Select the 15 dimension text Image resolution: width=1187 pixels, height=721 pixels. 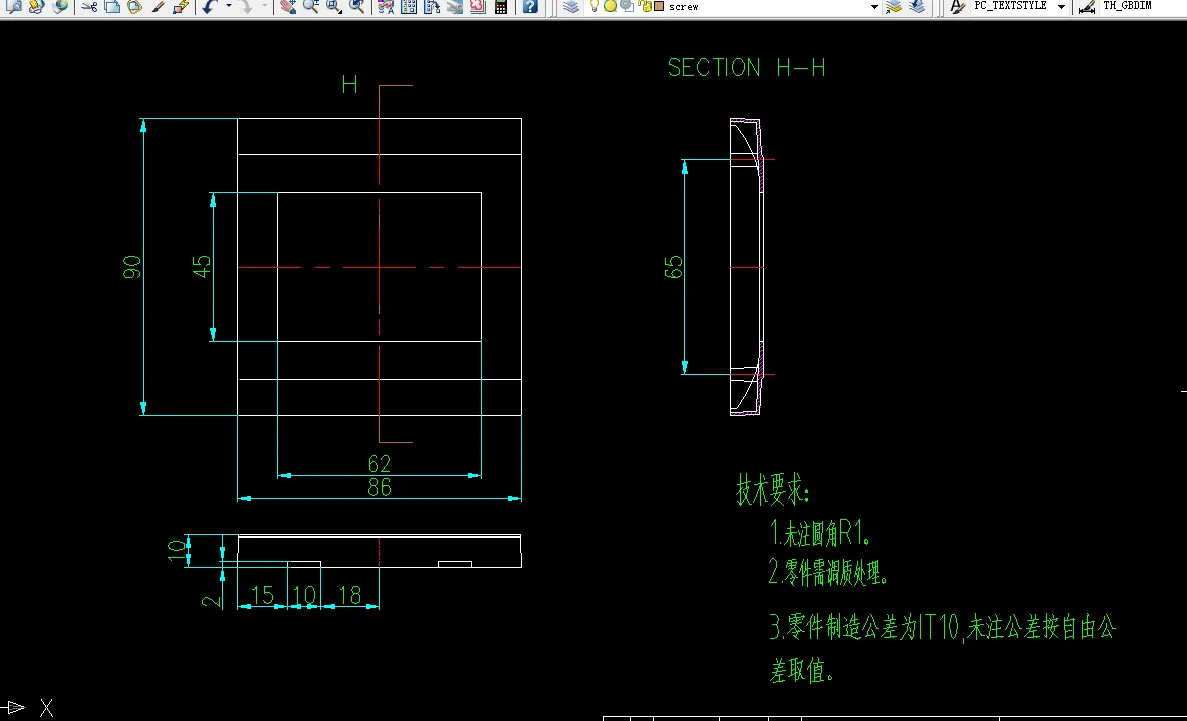(262, 595)
